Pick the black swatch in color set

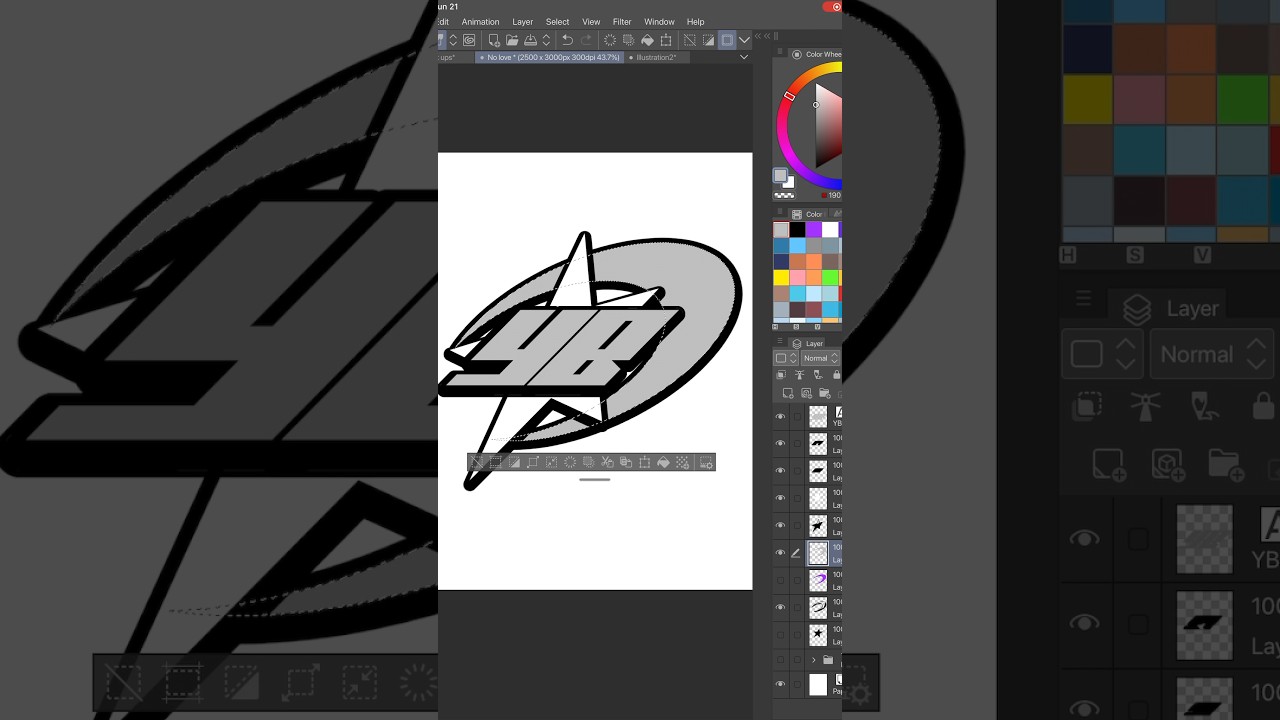click(x=797, y=230)
